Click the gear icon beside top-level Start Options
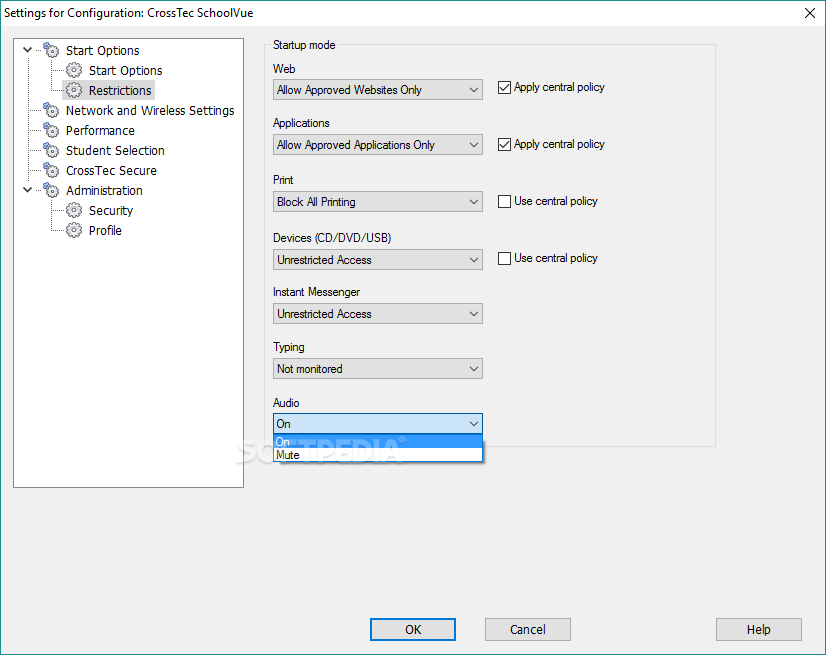This screenshot has width=826, height=655. pos(51,50)
